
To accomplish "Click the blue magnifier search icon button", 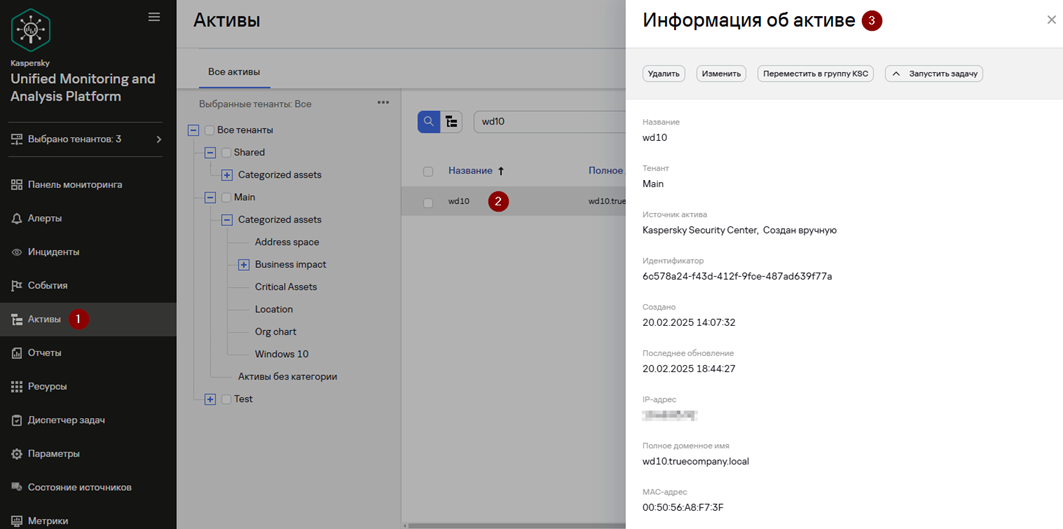I will [428, 122].
